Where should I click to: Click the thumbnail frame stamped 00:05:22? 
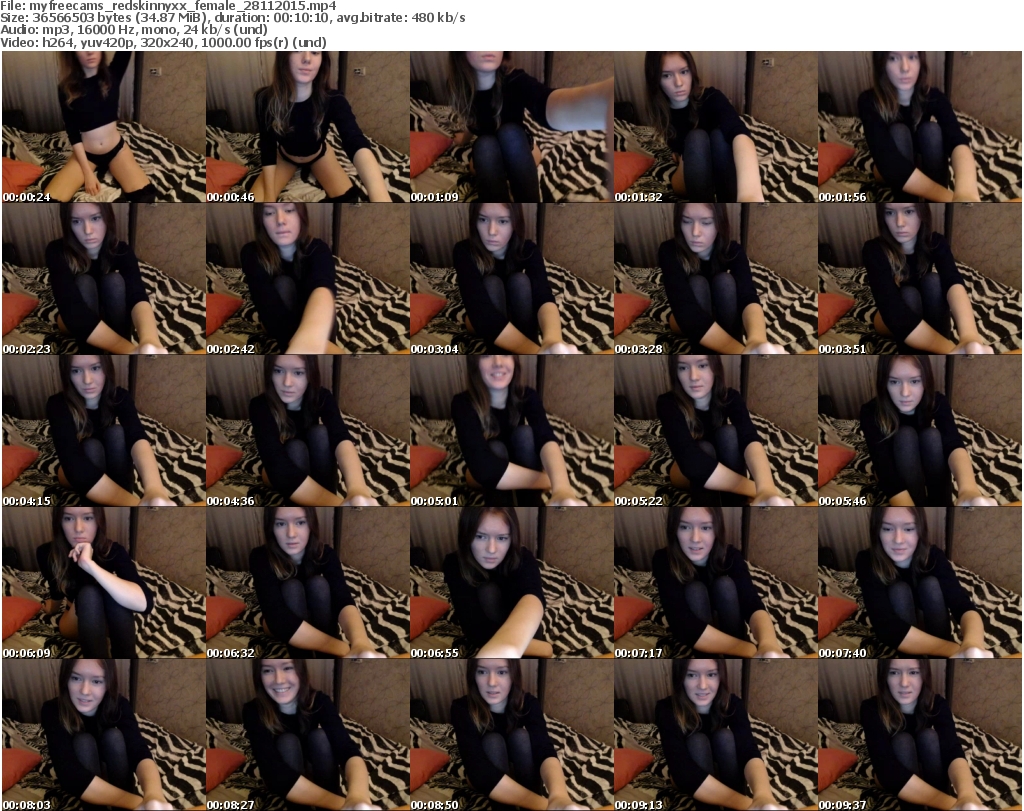pos(716,431)
